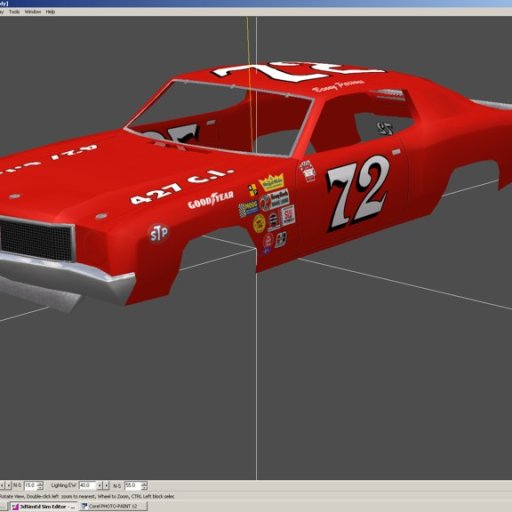Click the 72 door number on the car
The image size is (512, 512).
[x=358, y=193]
